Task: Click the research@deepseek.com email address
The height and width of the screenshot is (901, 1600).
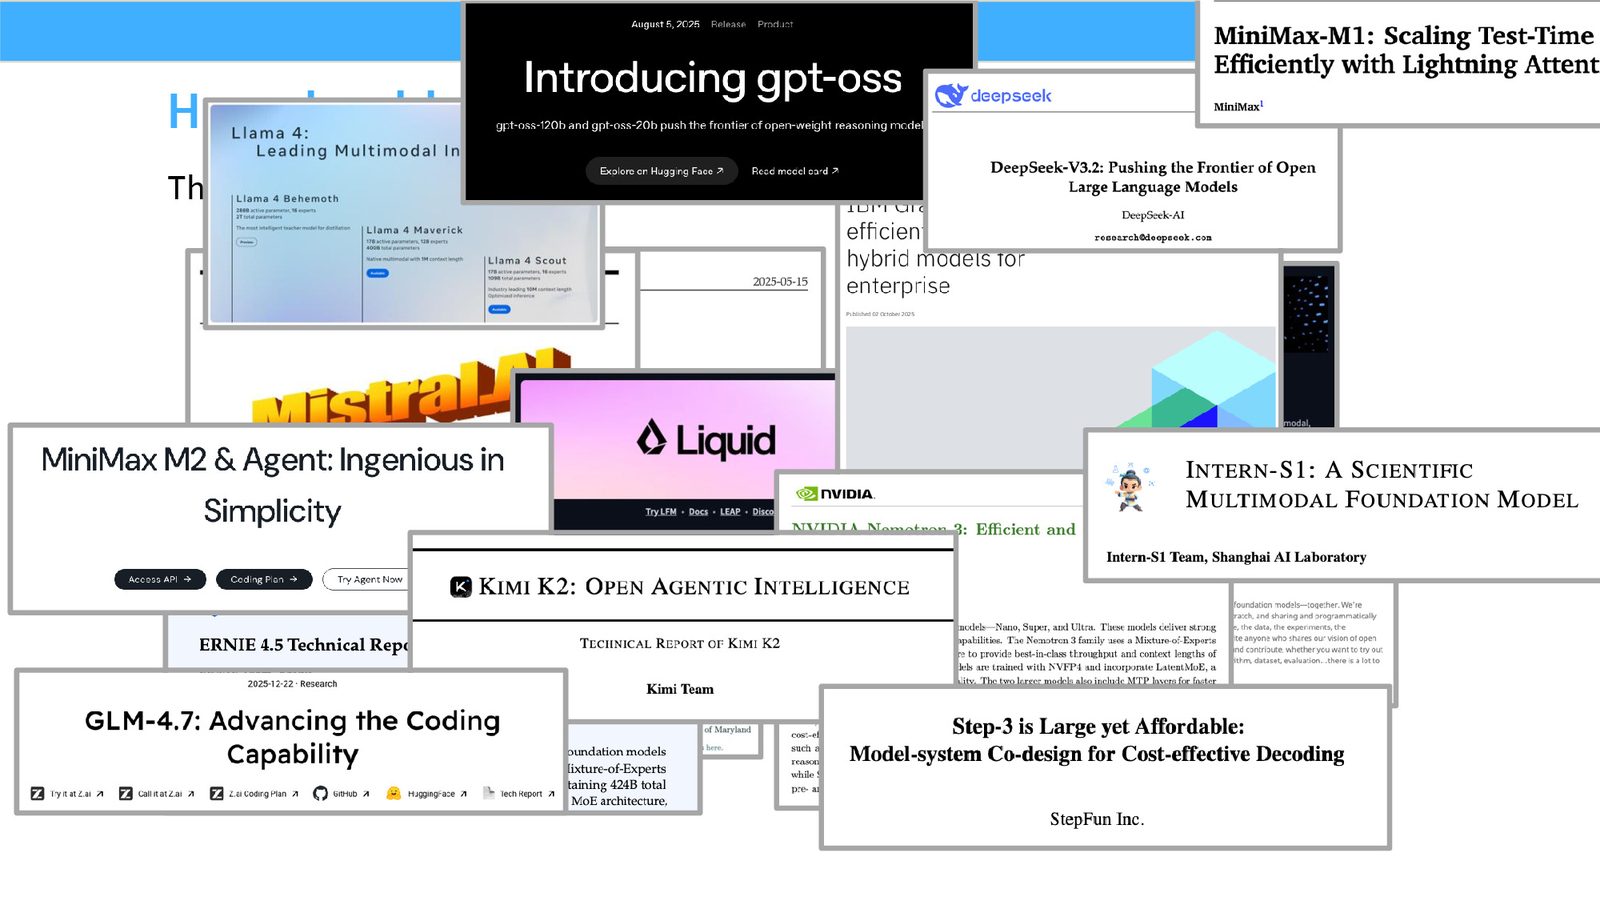Action: 1153,238
